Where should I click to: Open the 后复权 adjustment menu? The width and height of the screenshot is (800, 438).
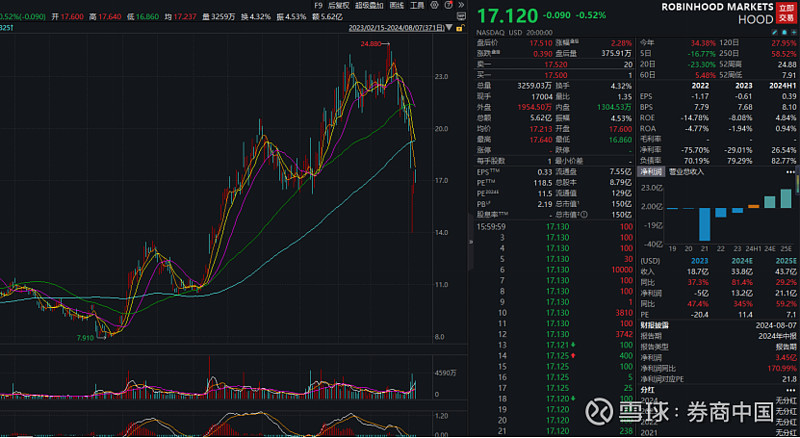[x=339, y=5]
